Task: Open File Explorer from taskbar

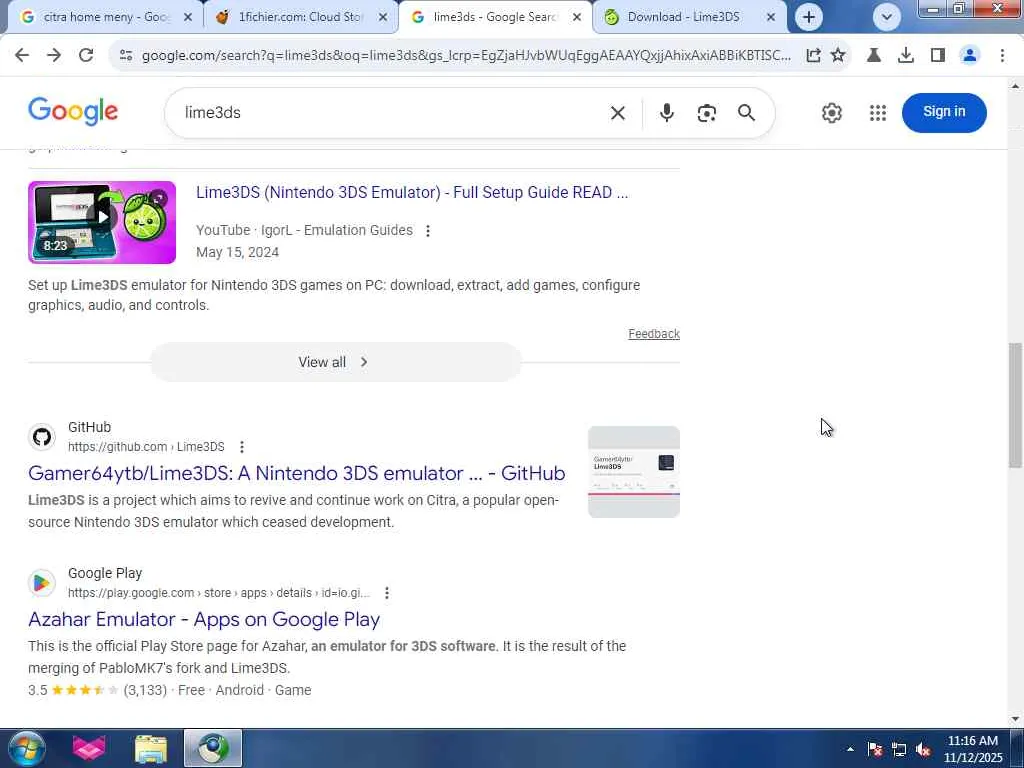Action: (x=151, y=748)
